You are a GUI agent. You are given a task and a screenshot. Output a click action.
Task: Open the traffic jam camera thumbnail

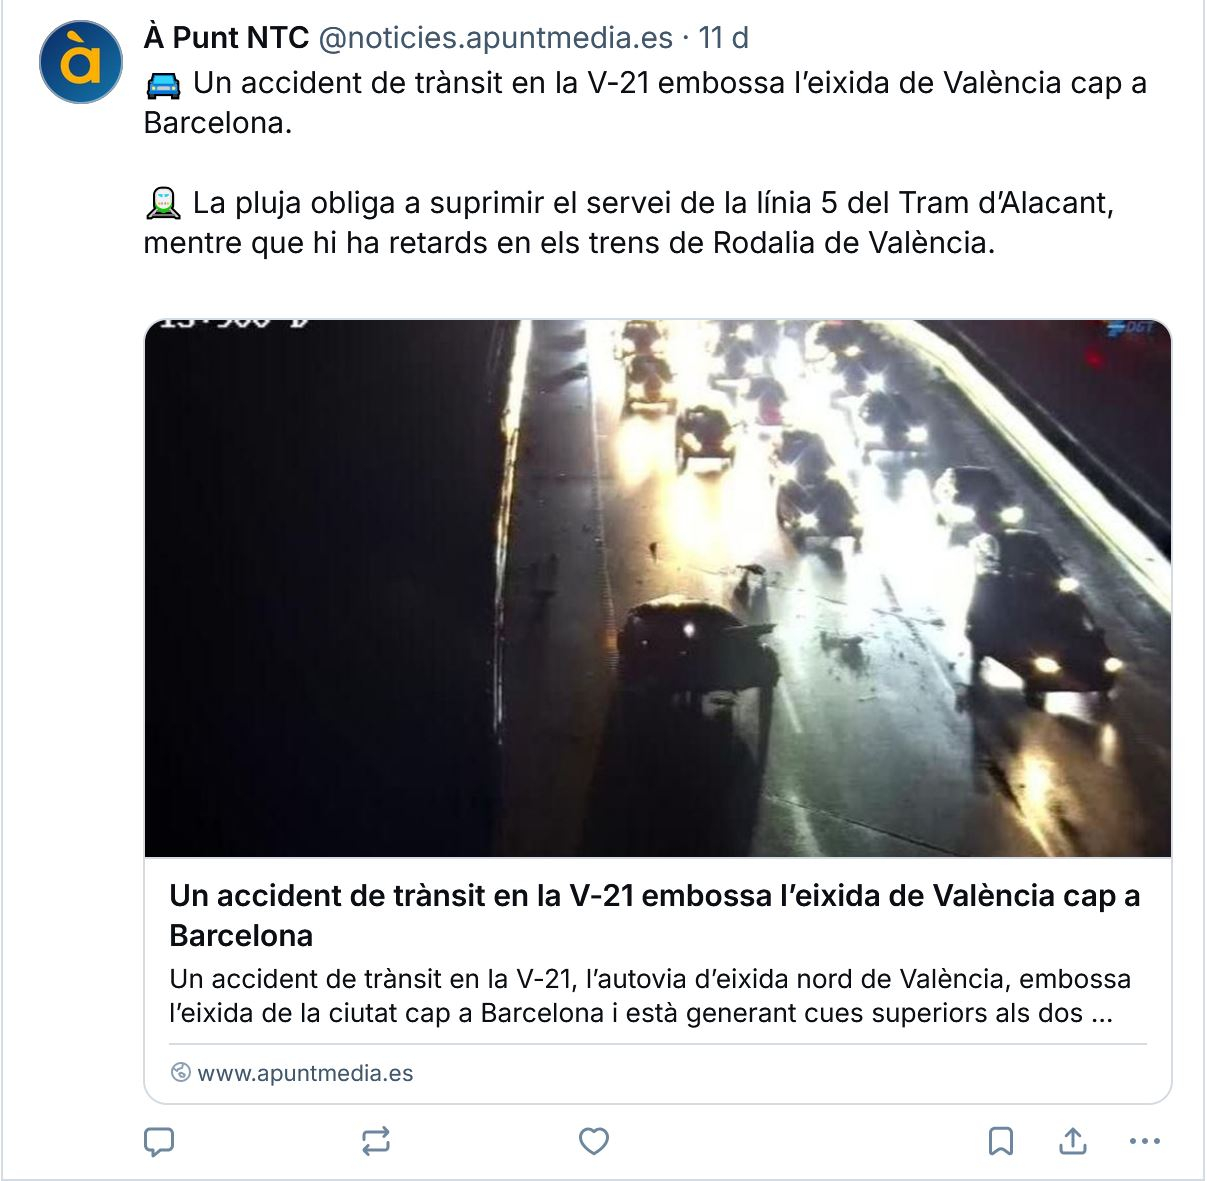tap(657, 588)
